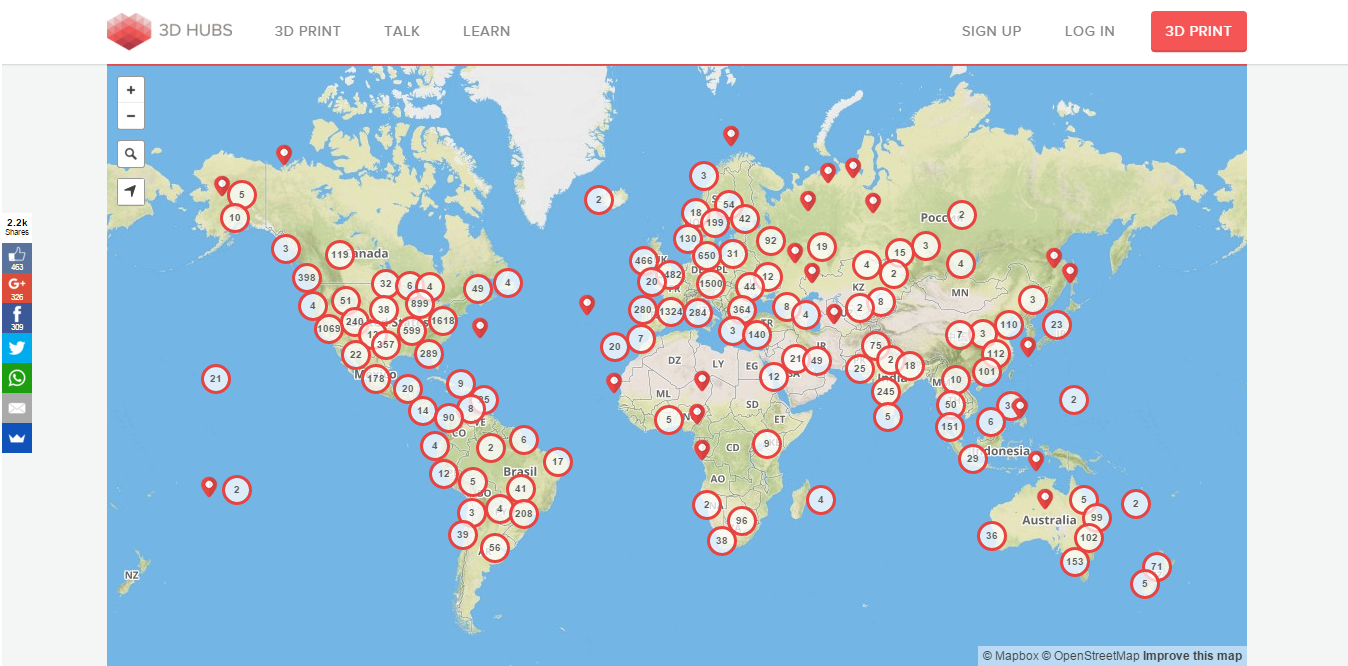Open the 1069 cluster on the US west coast
The width and height of the screenshot is (1348, 666).
tap(329, 328)
